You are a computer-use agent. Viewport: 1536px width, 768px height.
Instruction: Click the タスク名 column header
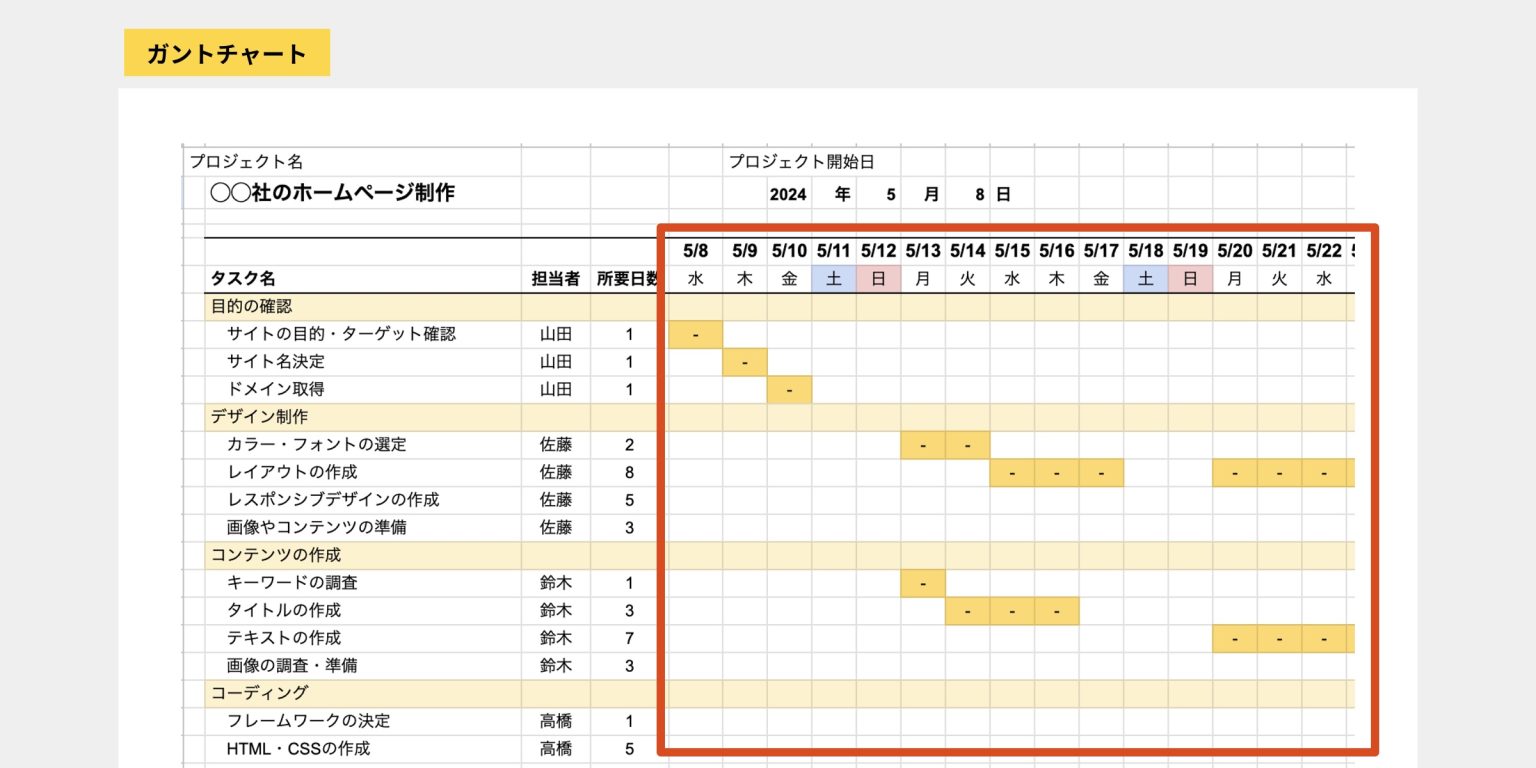(243, 279)
